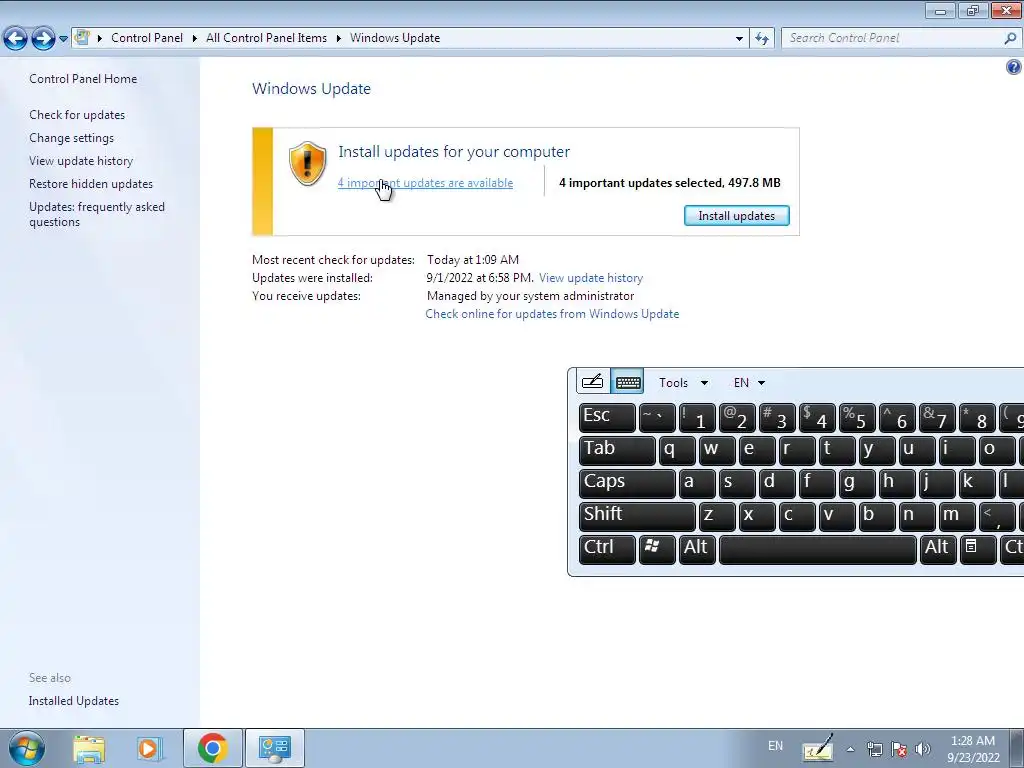Open Installed Updates under See also
The height and width of the screenshot is (768, 1024).
[x=74, y=701]
